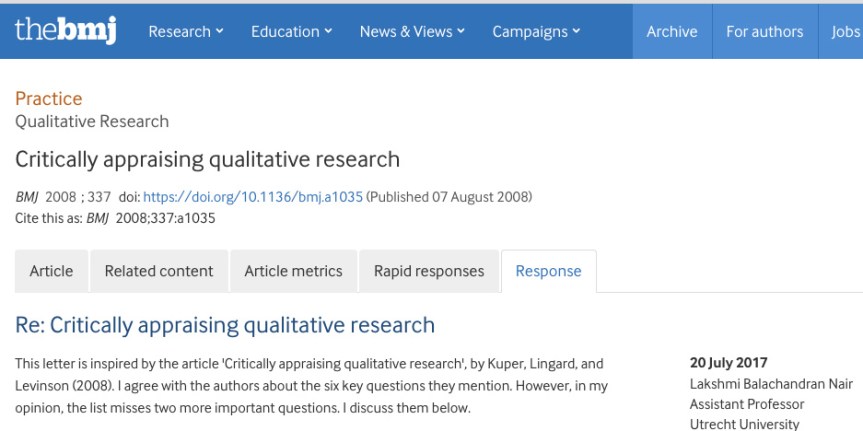Image resolution: width=863 pixels, height=431 pixels.
Task: Switch to the Related content tab
Action: [x=159, y=271]
